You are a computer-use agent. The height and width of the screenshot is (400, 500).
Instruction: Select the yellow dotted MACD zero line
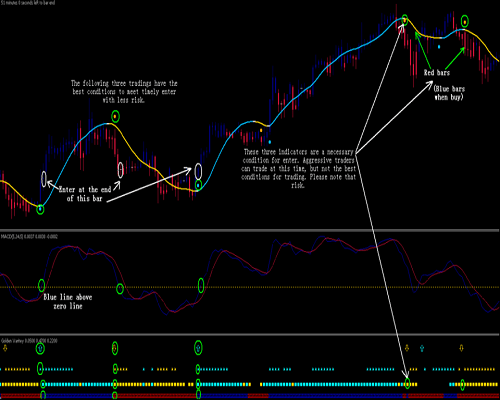click(250, 287)
